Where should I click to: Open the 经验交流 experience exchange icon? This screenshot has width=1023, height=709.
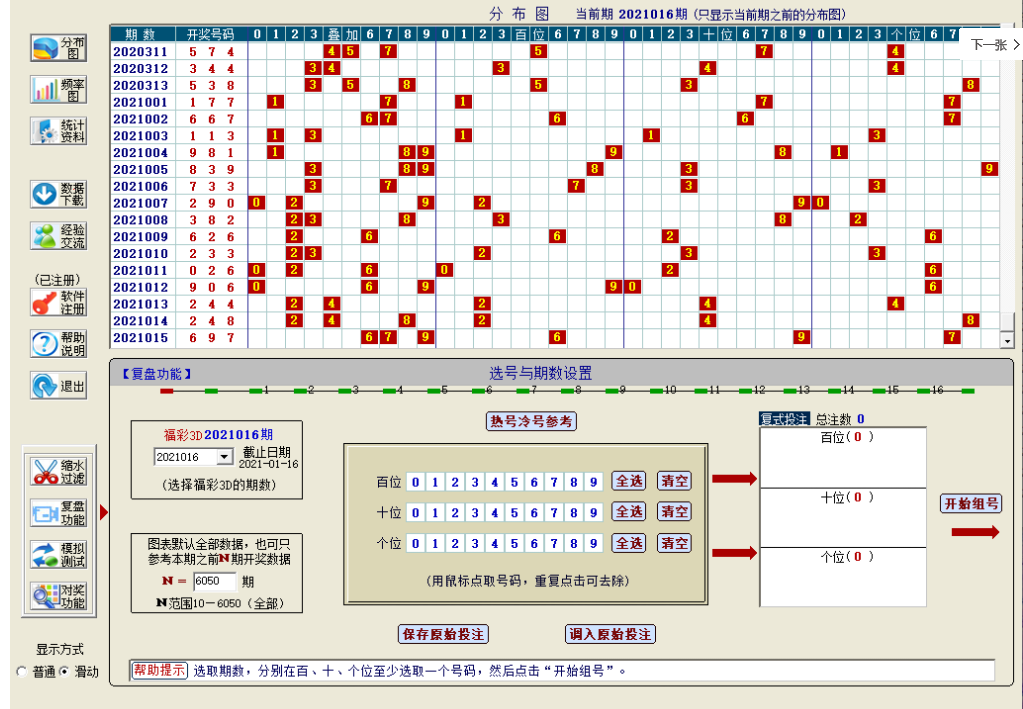point(58,236)
